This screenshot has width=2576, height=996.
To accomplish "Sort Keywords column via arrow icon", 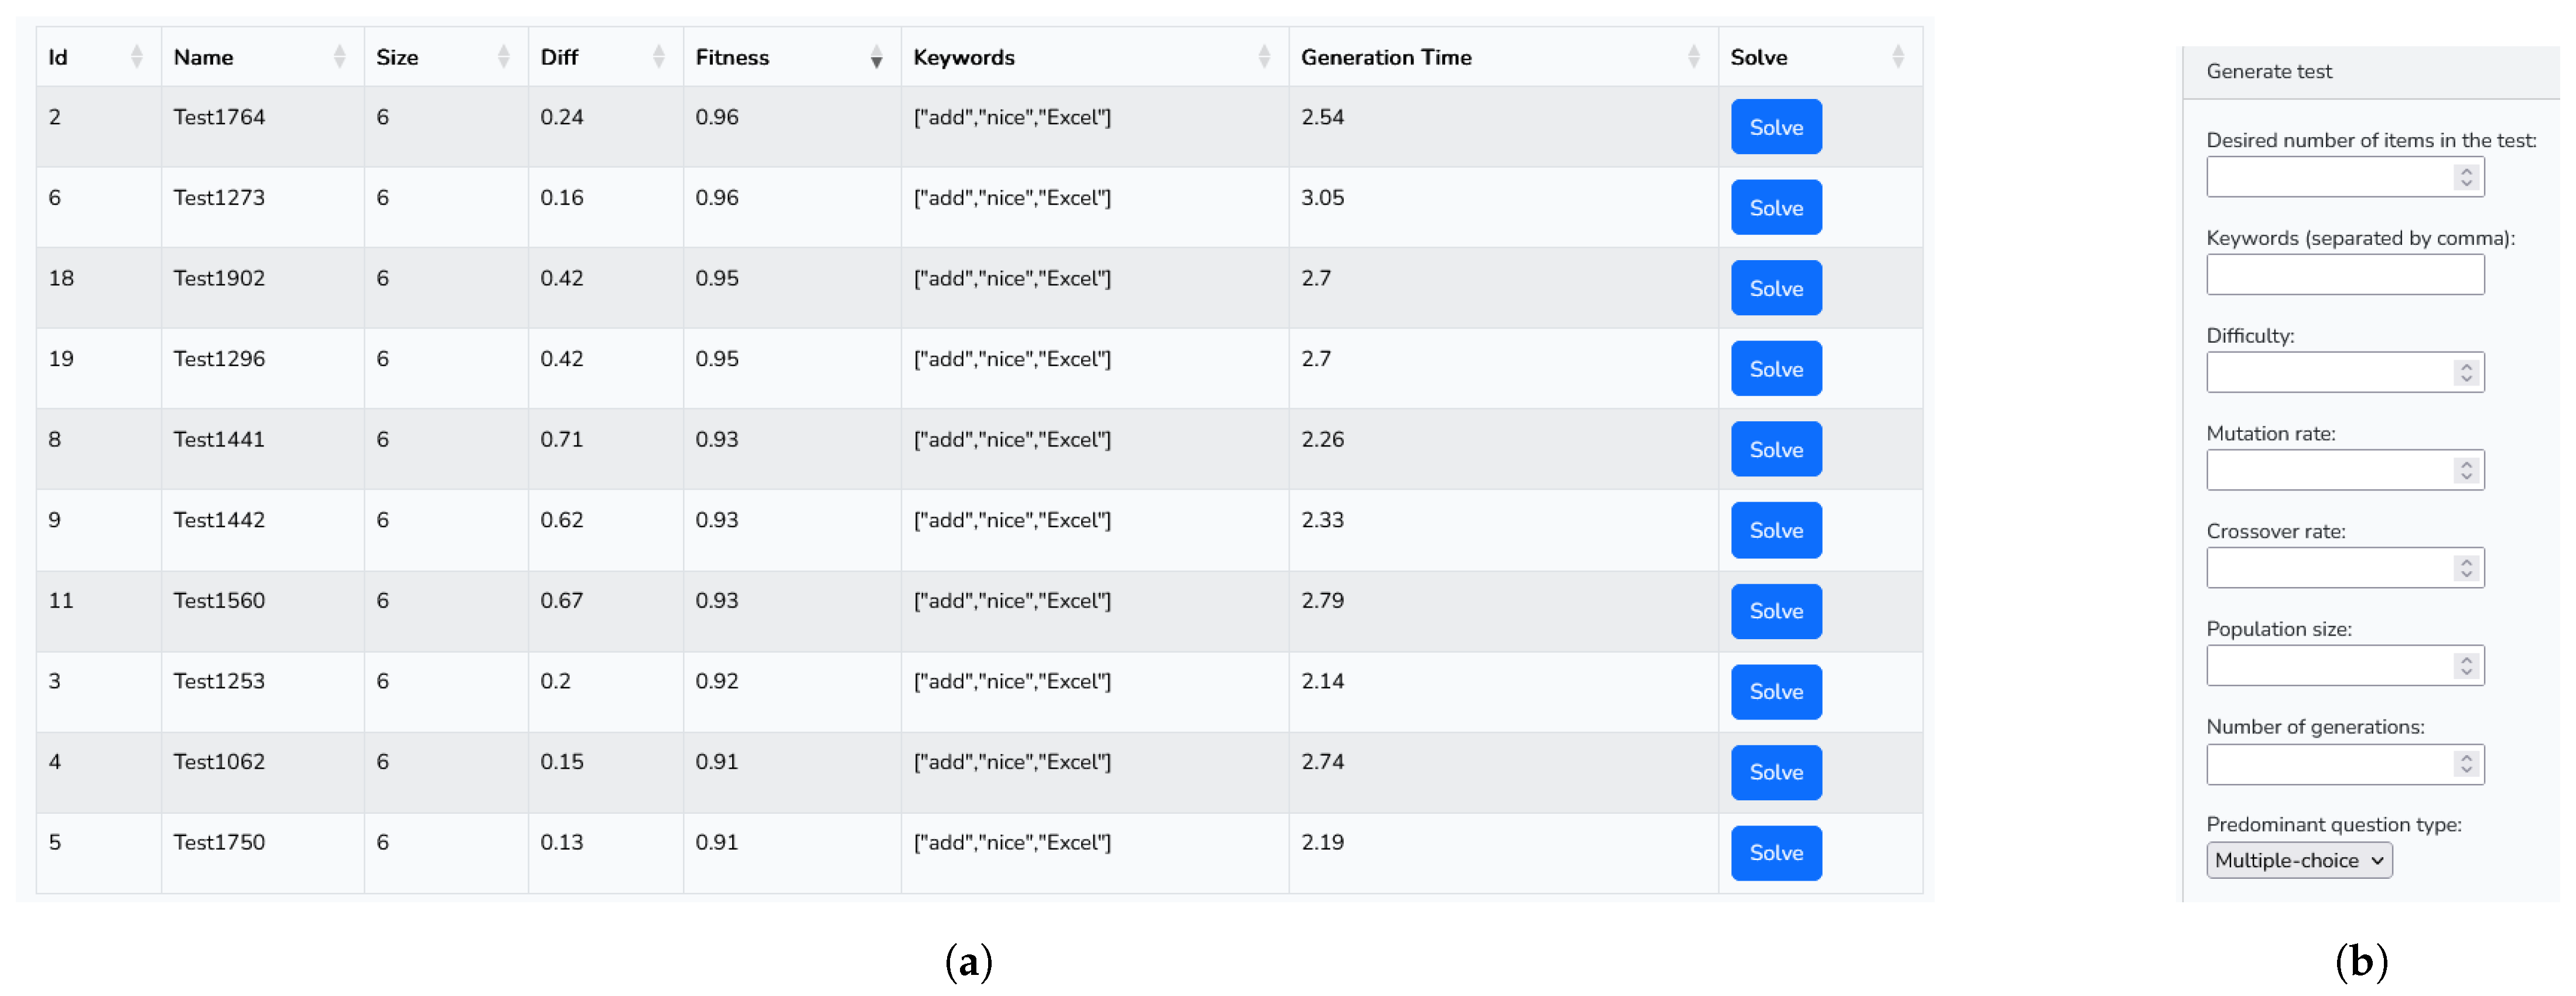I will 1264,57.
